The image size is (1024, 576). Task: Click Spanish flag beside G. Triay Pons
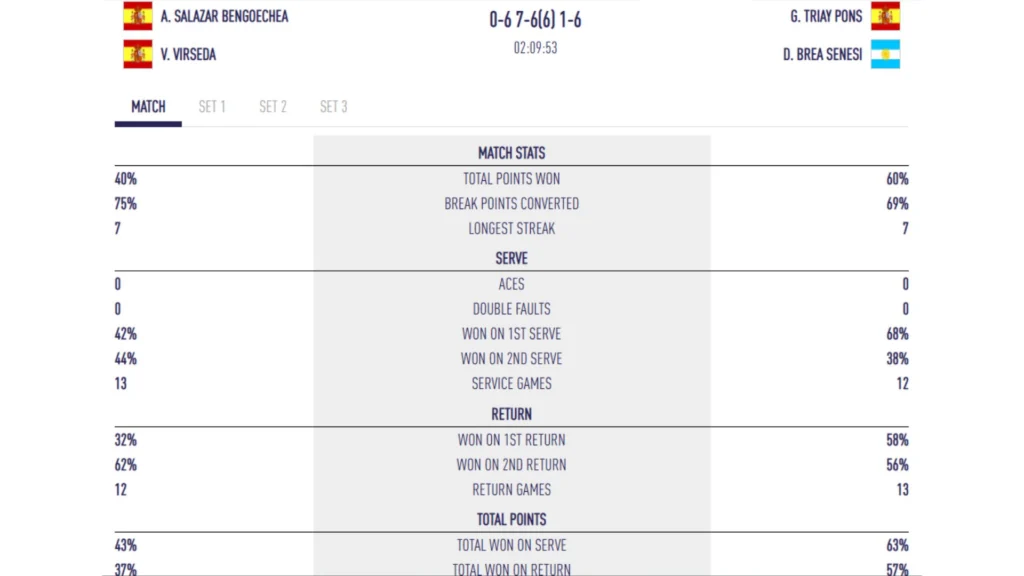tap(885, 16)
